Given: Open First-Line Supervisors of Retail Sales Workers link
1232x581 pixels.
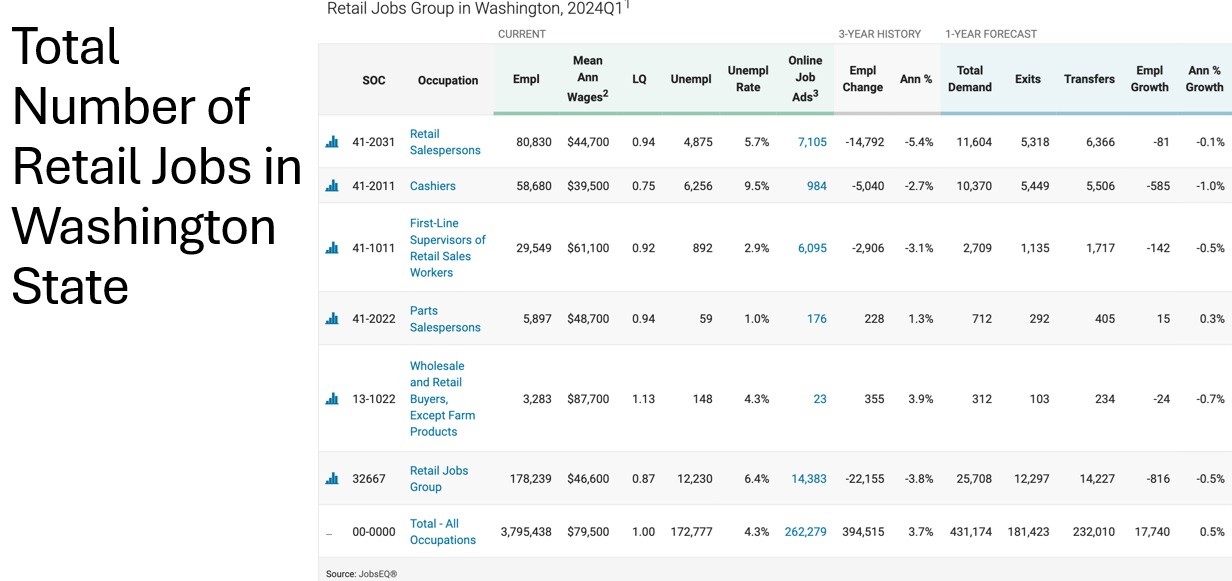Looking at the screenshot, I should 448,248.
